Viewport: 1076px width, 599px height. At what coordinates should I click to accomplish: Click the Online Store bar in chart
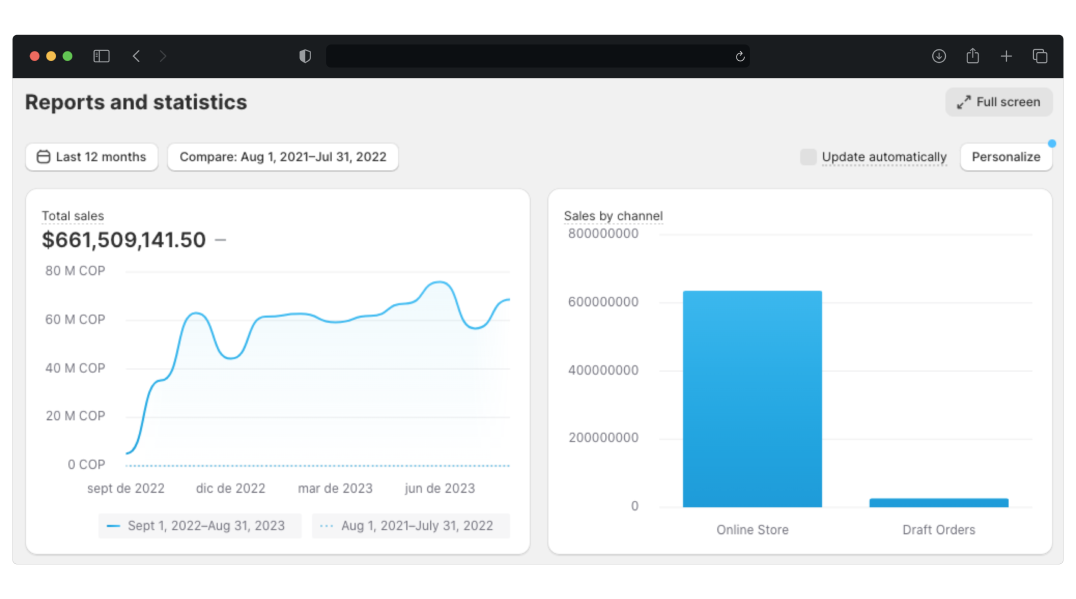[x=752, y=398]
